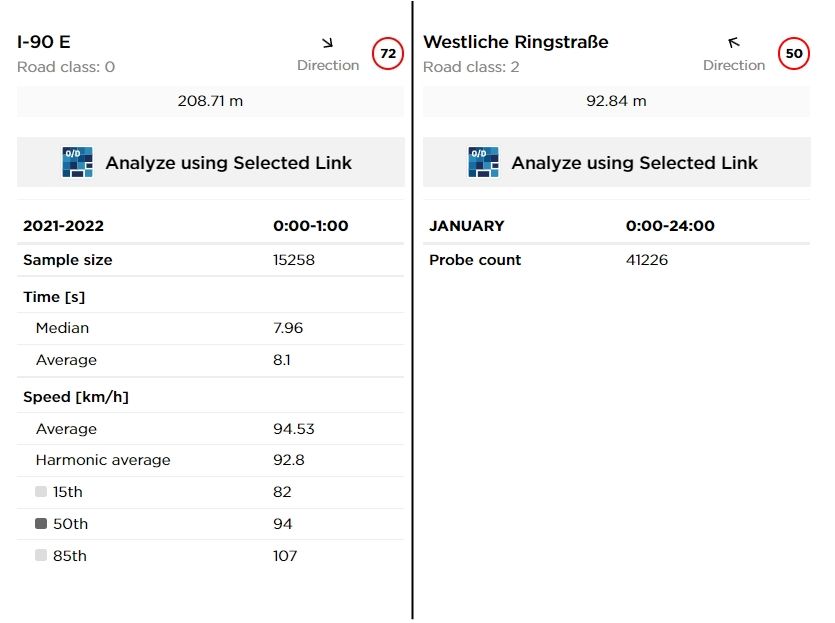This screenshot has height=623, width=835.
Task: Select the 208.71 m length bar
Action: [211, 101]
